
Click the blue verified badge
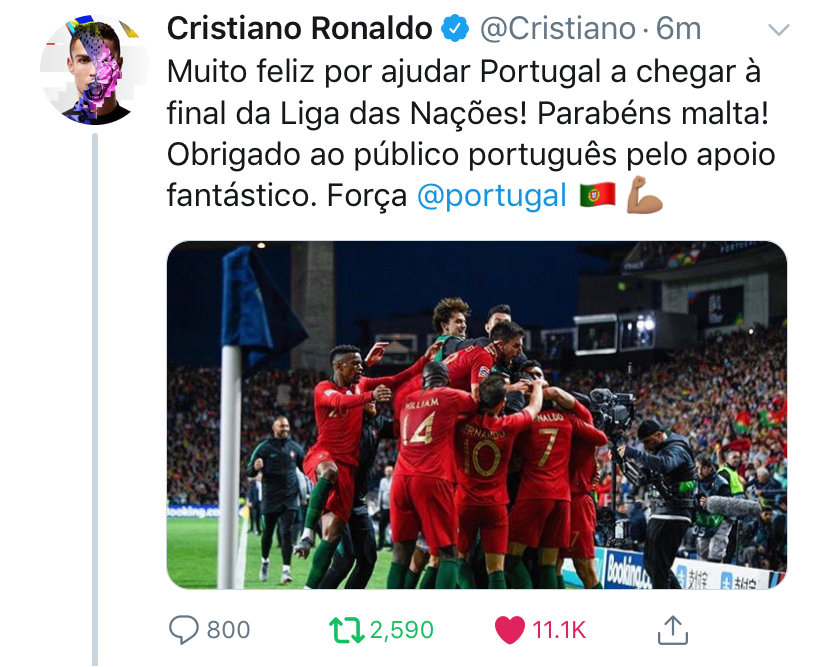[455, 29]
